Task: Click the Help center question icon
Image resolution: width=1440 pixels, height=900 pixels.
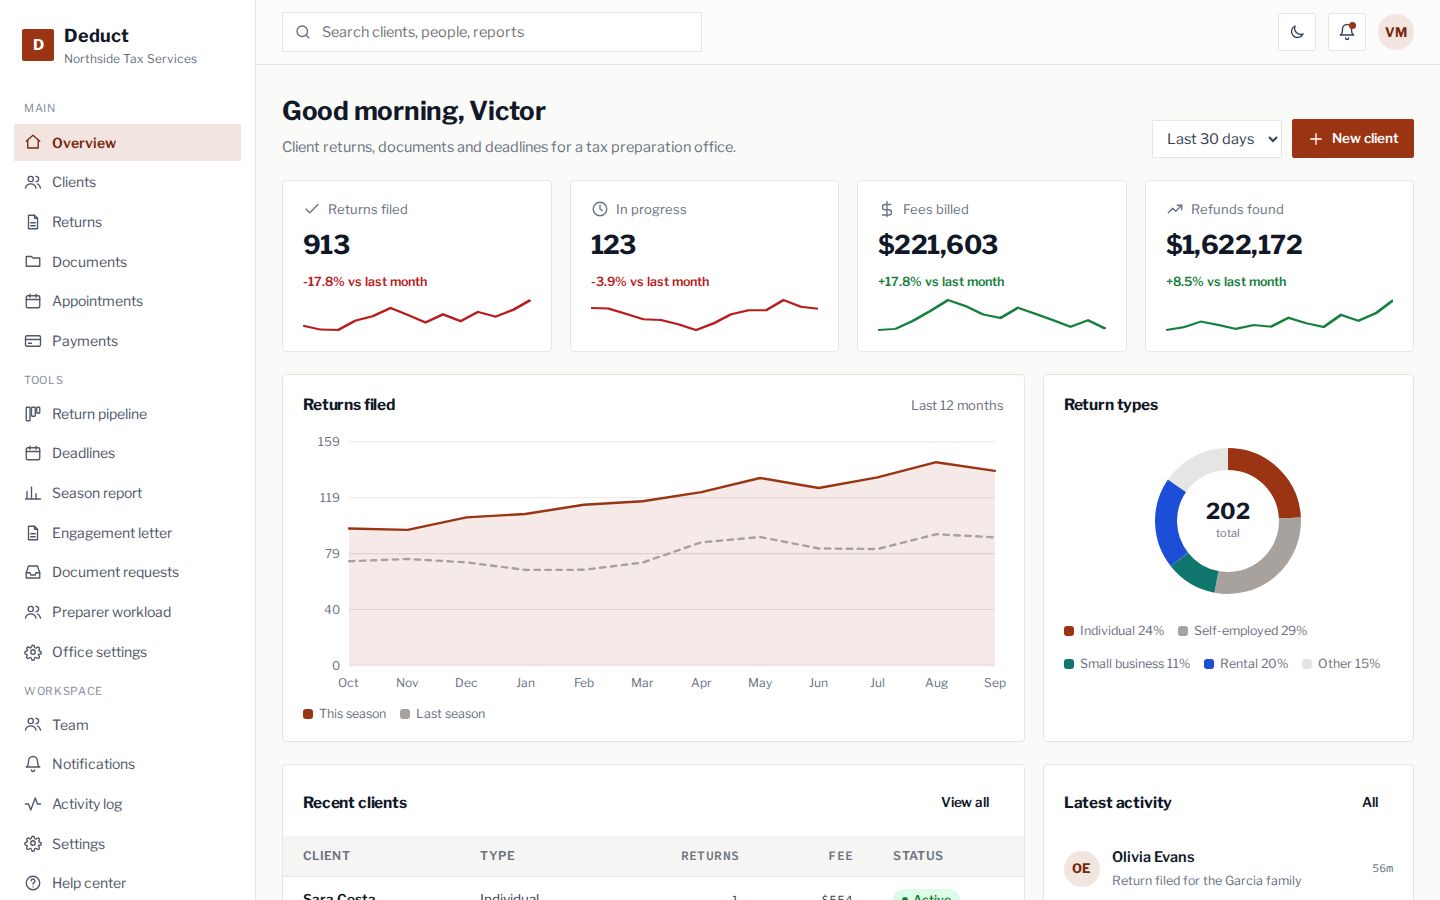Action: 33,883
